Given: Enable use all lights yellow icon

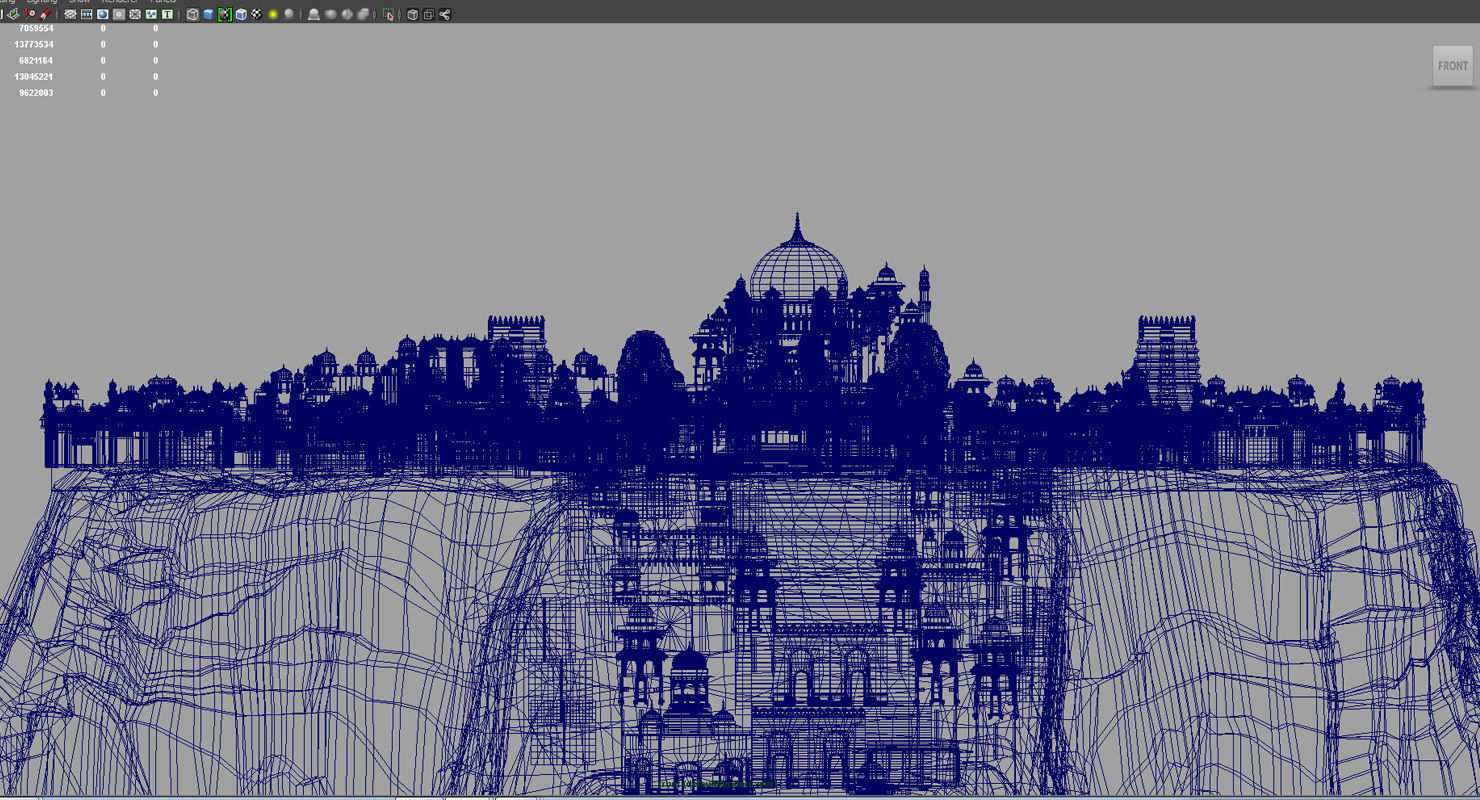Looking at the screenshot, I should pos(273,14).
